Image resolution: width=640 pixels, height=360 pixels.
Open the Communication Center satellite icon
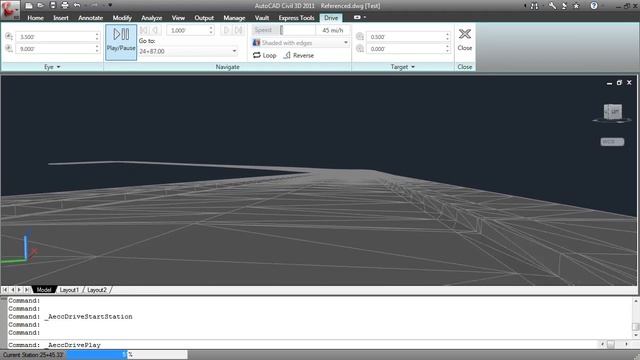coord(564,6)
